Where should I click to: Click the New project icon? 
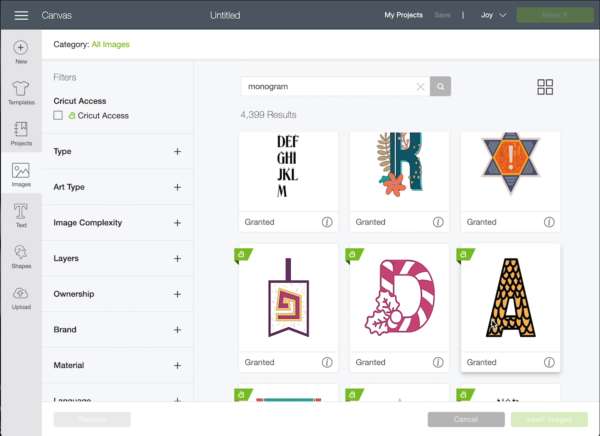[x=21, y=52]
